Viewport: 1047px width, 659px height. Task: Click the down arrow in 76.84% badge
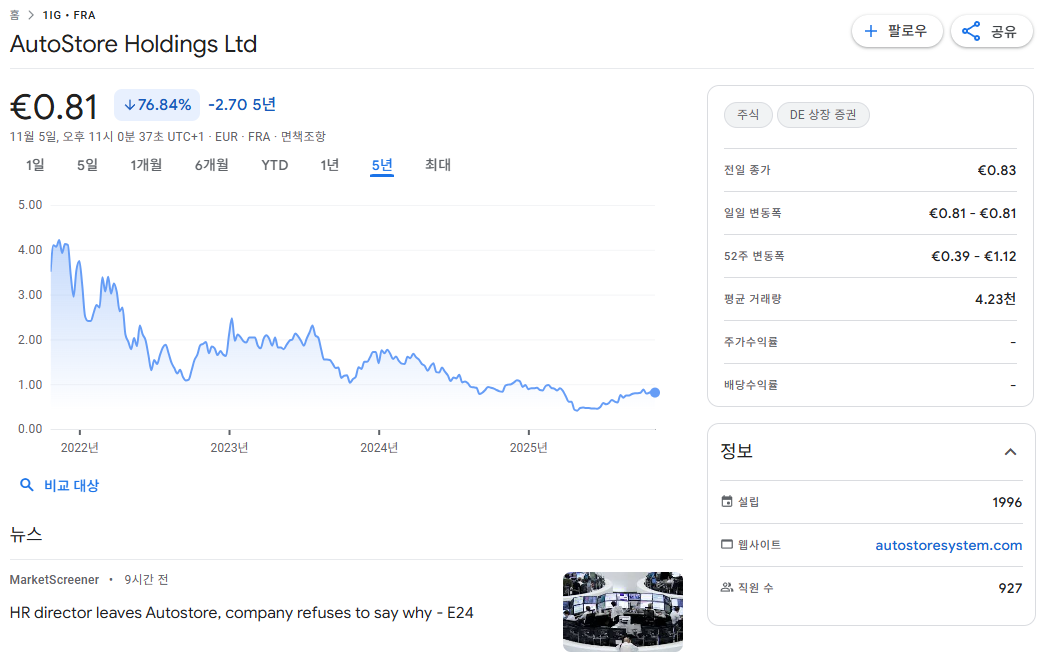click(130, 105)
